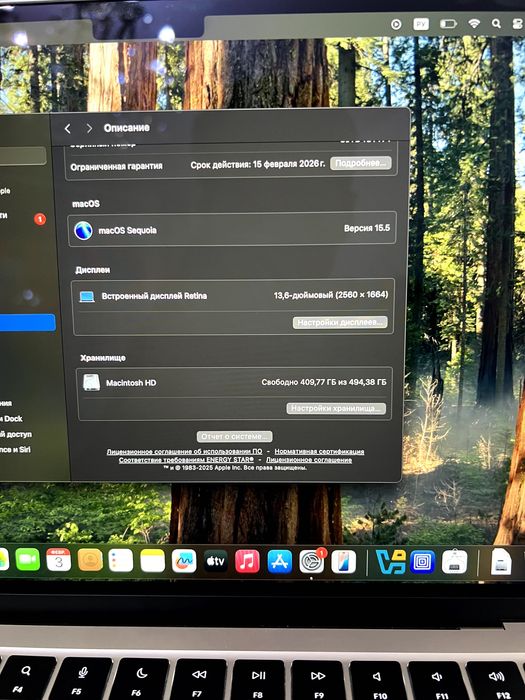Viewport: 525px width, 700px height.
Task: Open the document stack in the Dock
Action: (501, 562)
